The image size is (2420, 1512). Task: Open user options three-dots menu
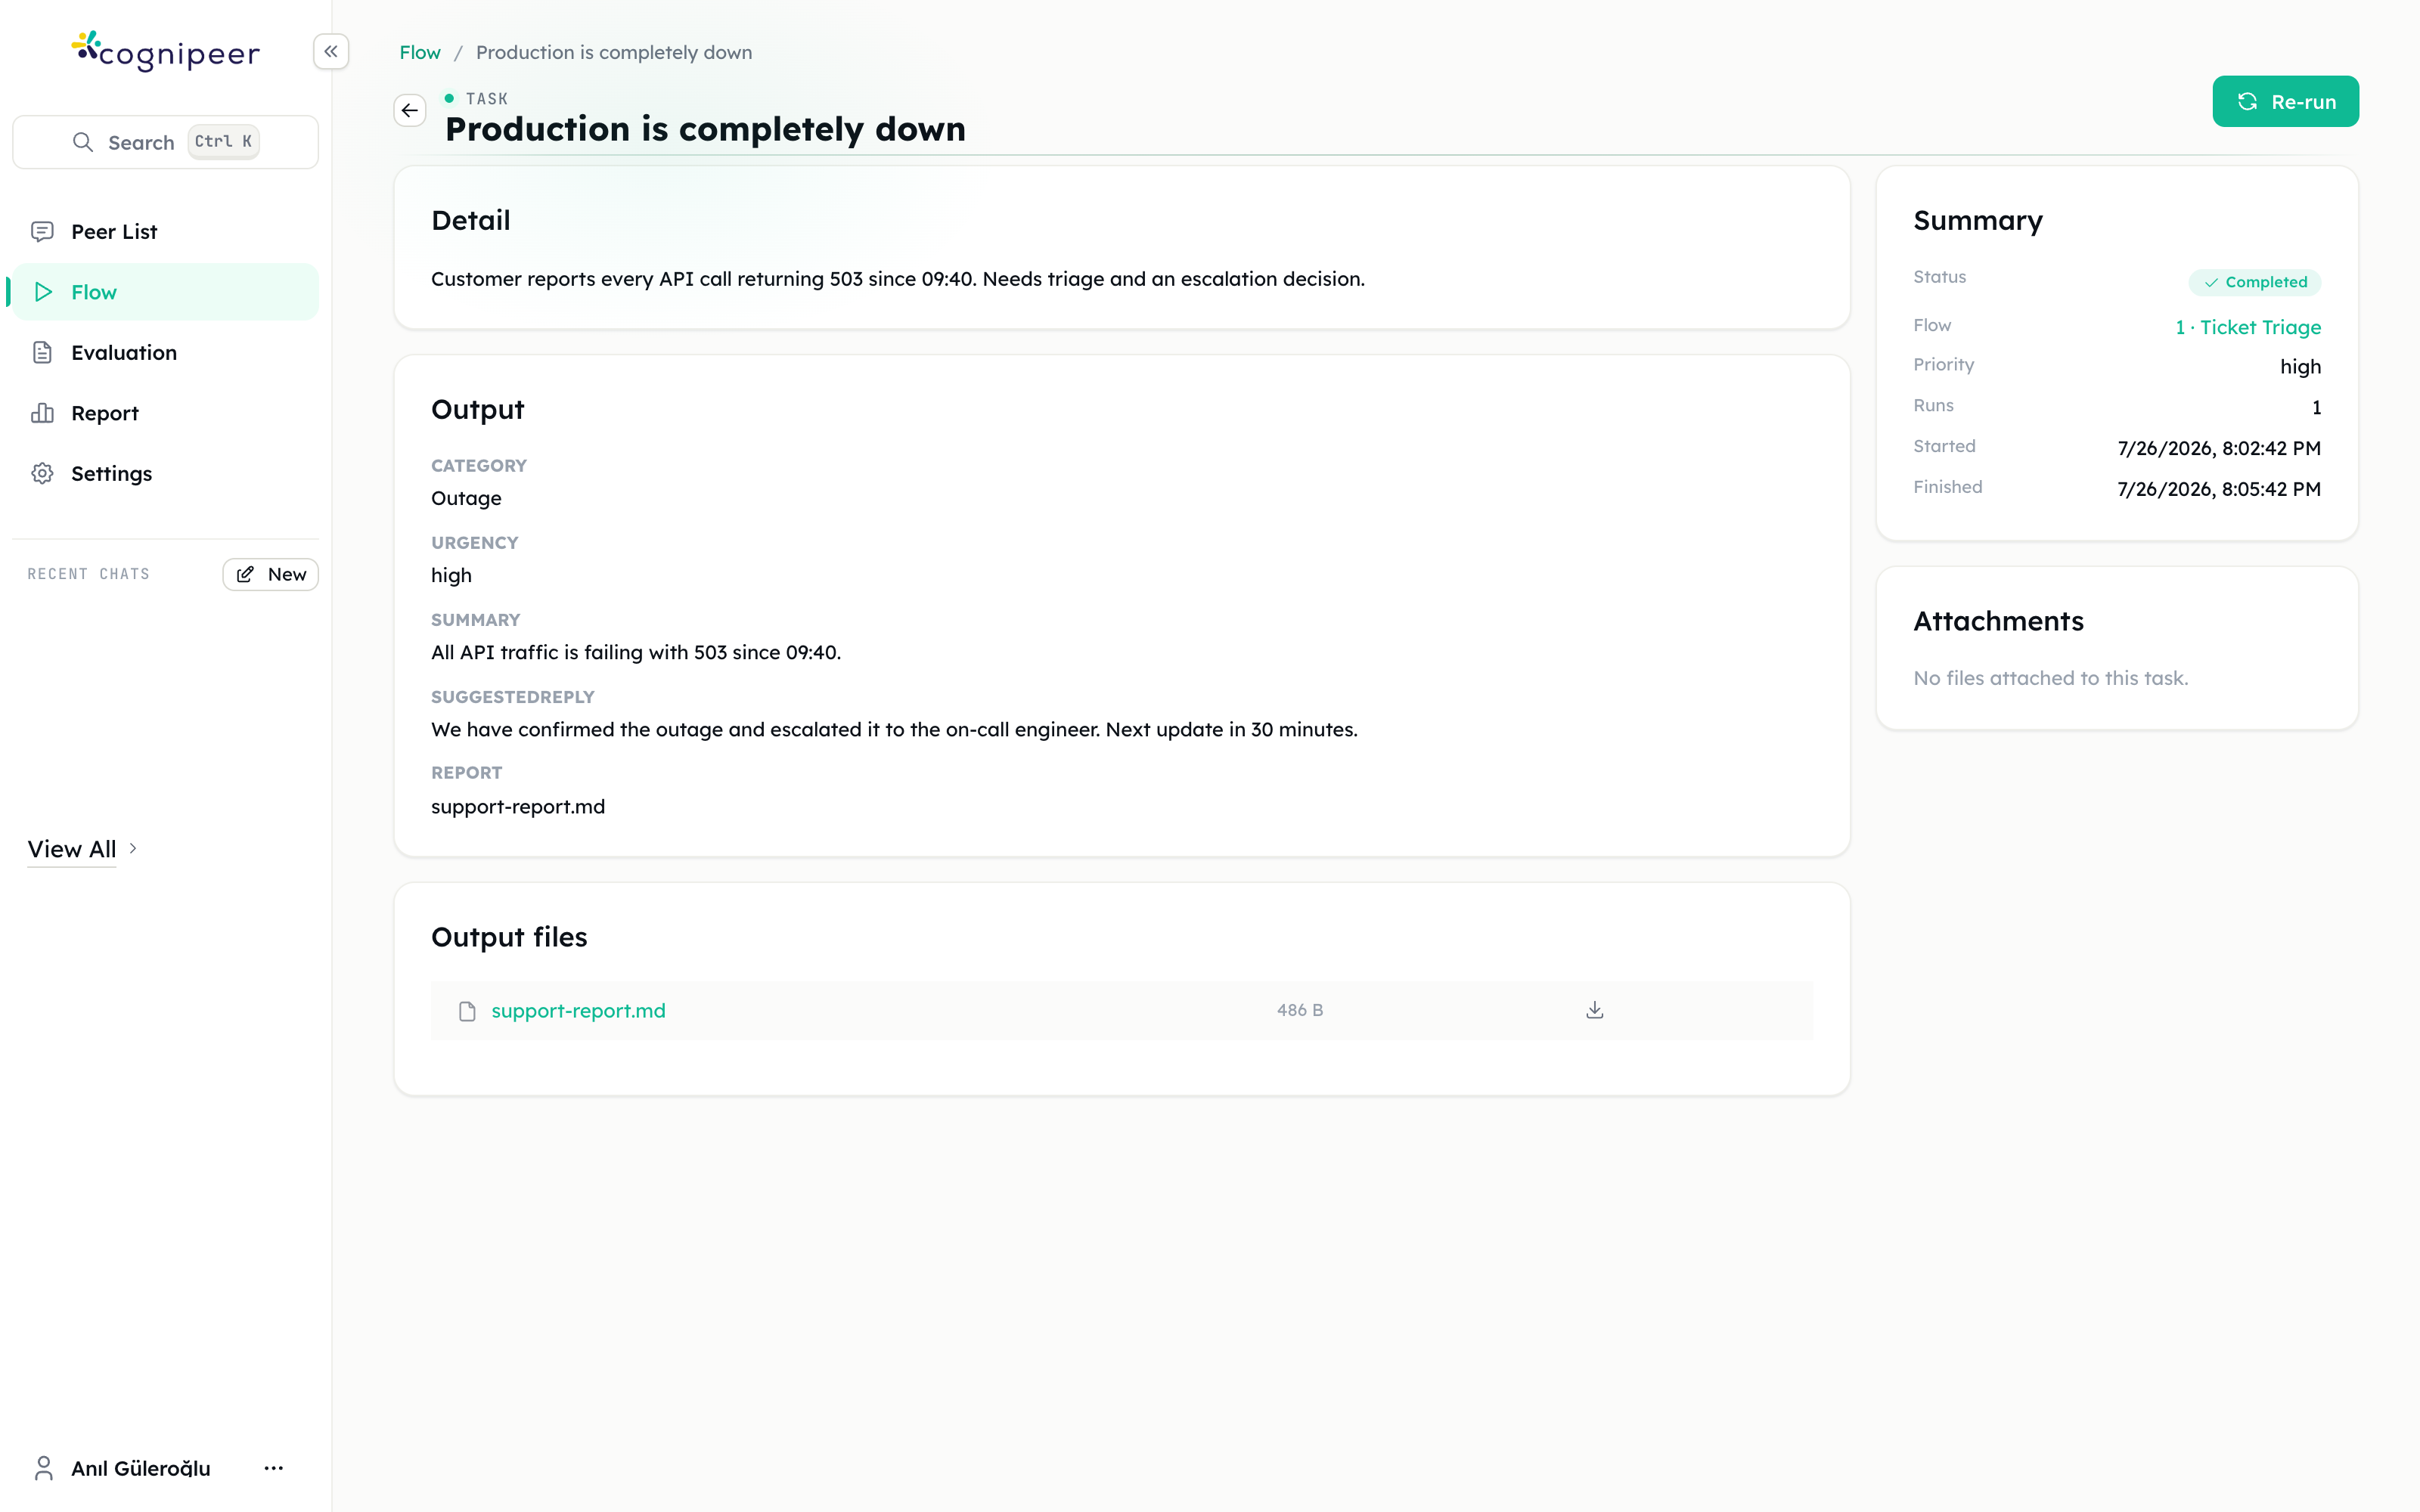[274, 1468]
